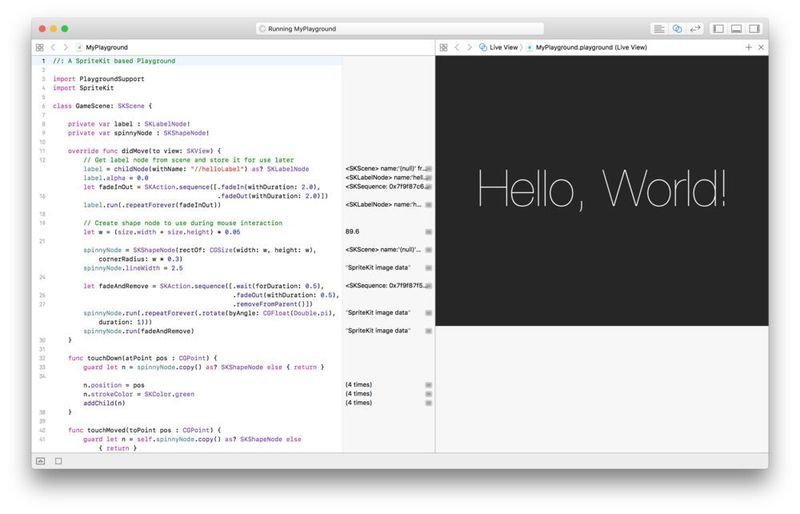This screenshot has width=800, height=514.
Task: Go back in Live View jump bar
Action: point(457,47)
